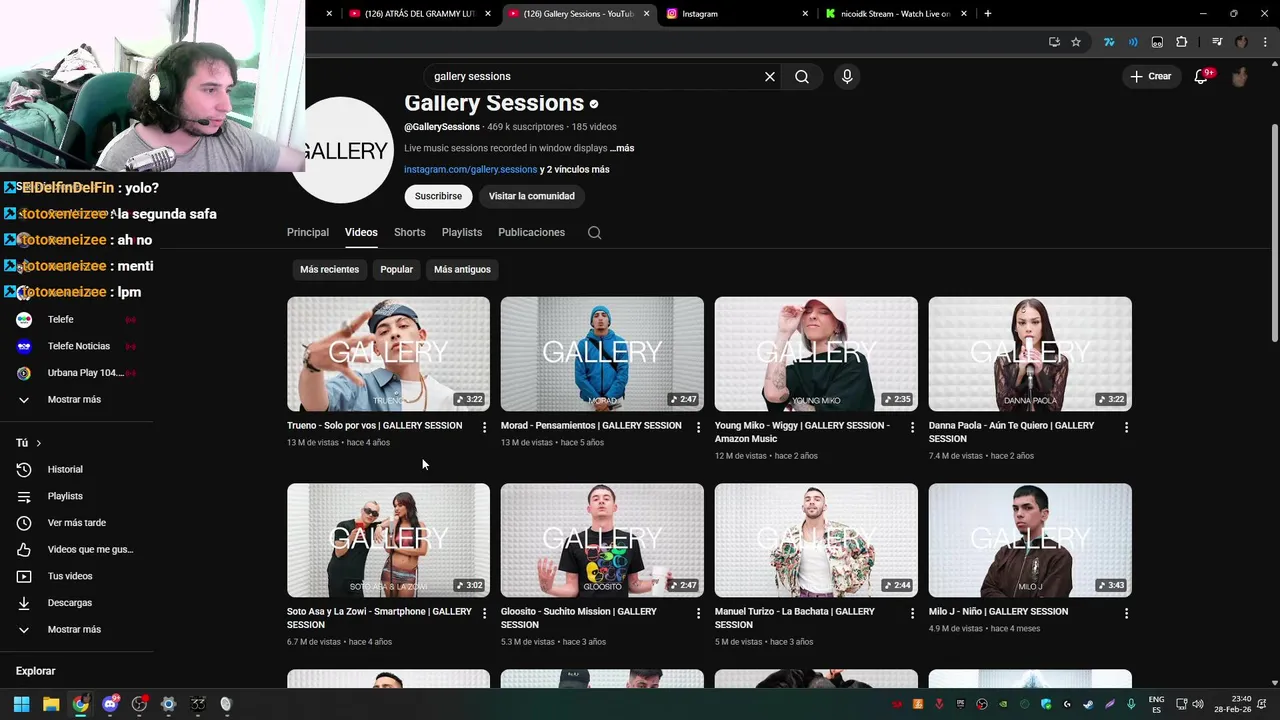Open options menu for Manuel Turizo video
The image size is (1280, 720).
912,613
